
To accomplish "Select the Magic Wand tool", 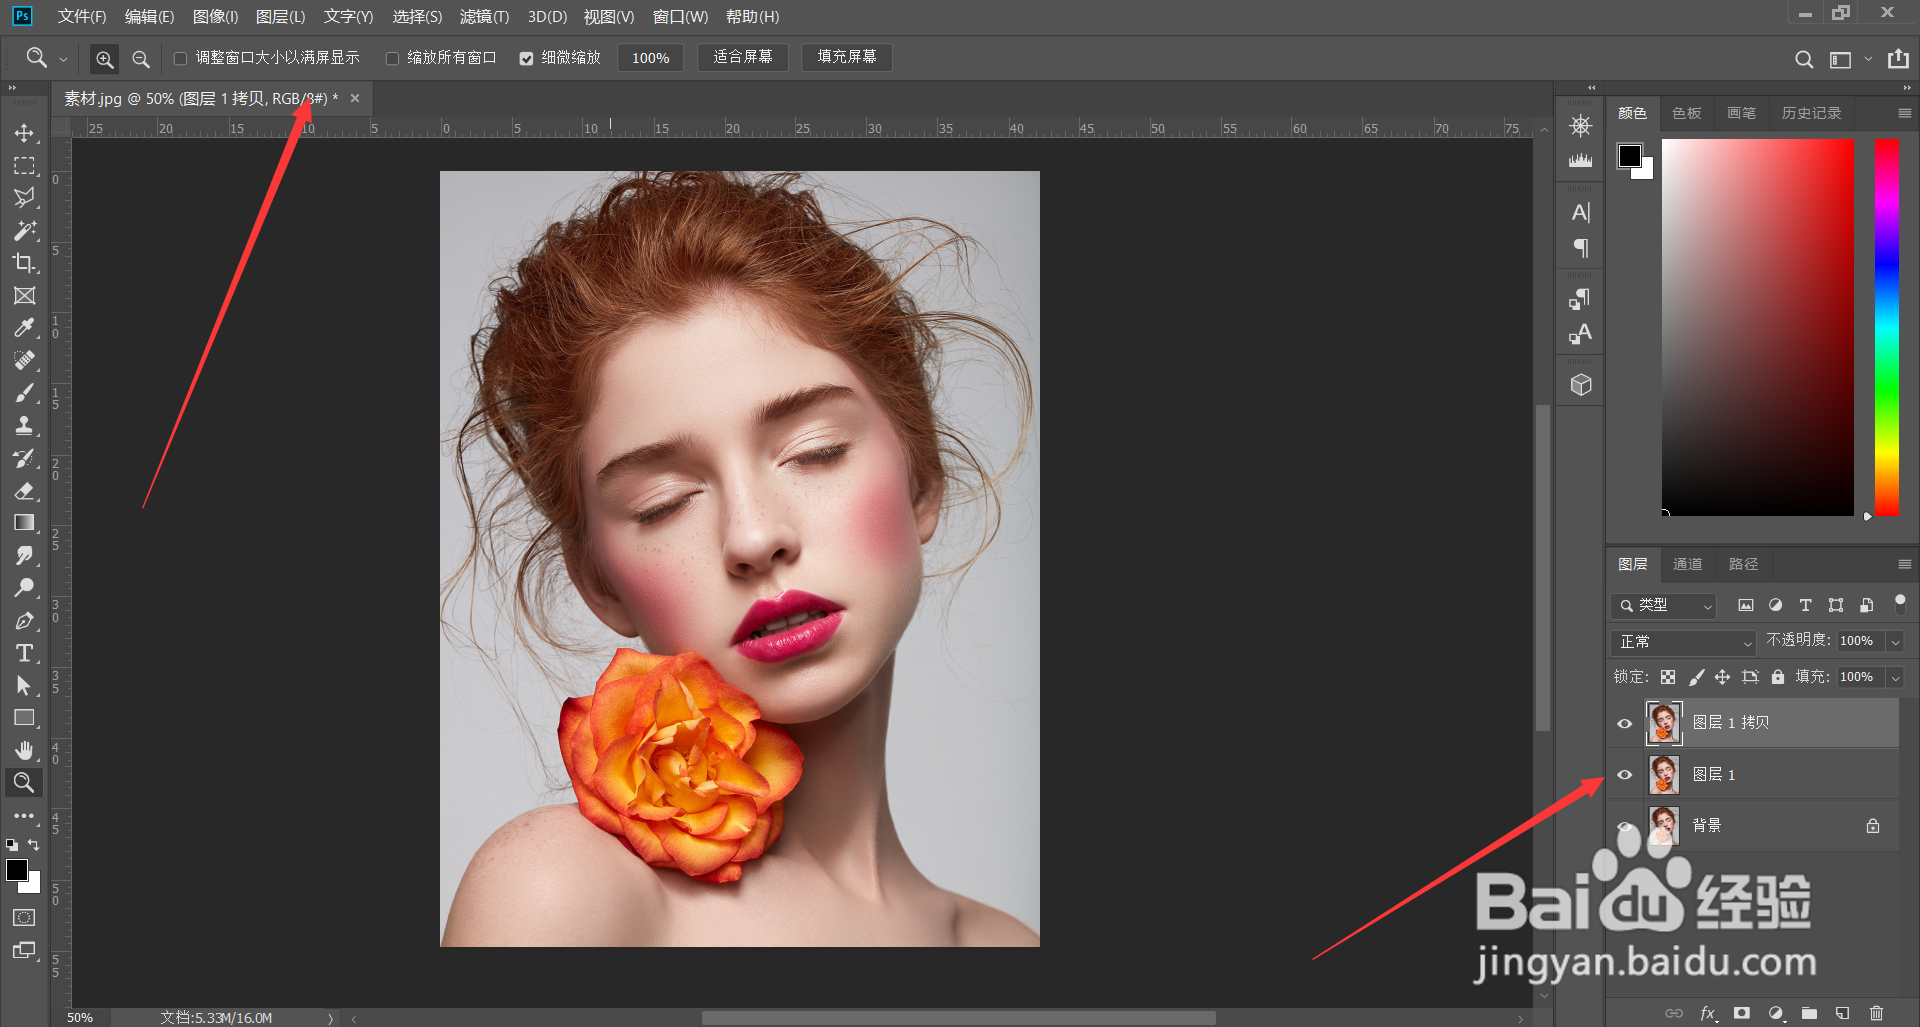I will tap(24, 230).
